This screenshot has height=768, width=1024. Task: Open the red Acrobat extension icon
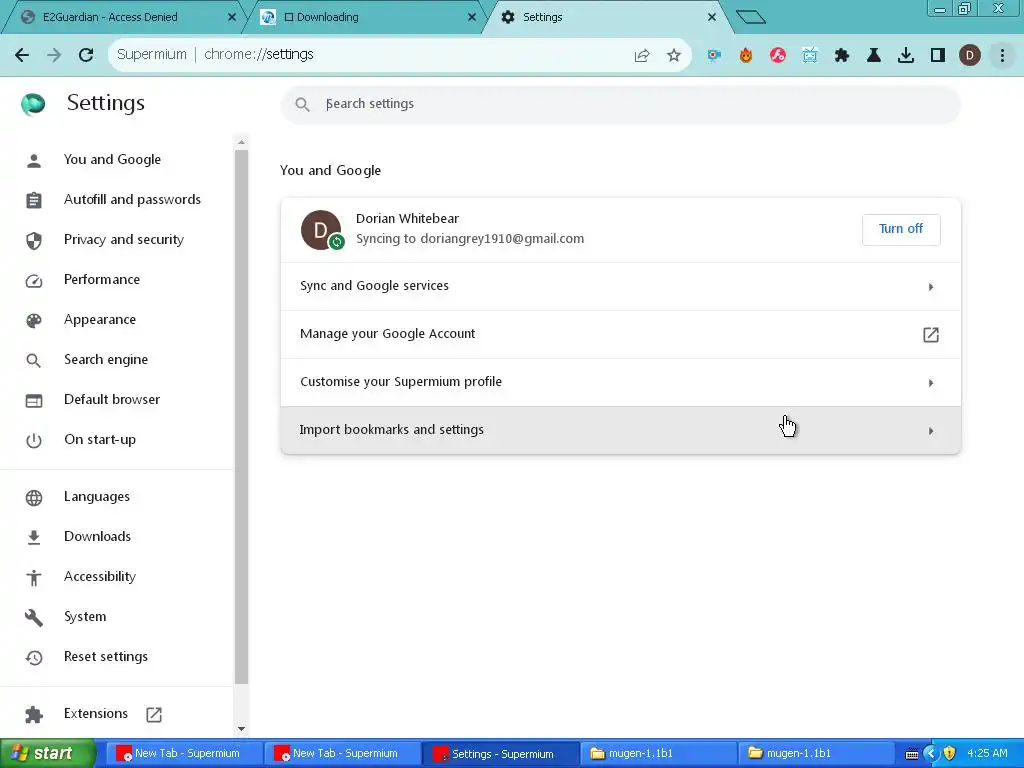pos(778,56)
